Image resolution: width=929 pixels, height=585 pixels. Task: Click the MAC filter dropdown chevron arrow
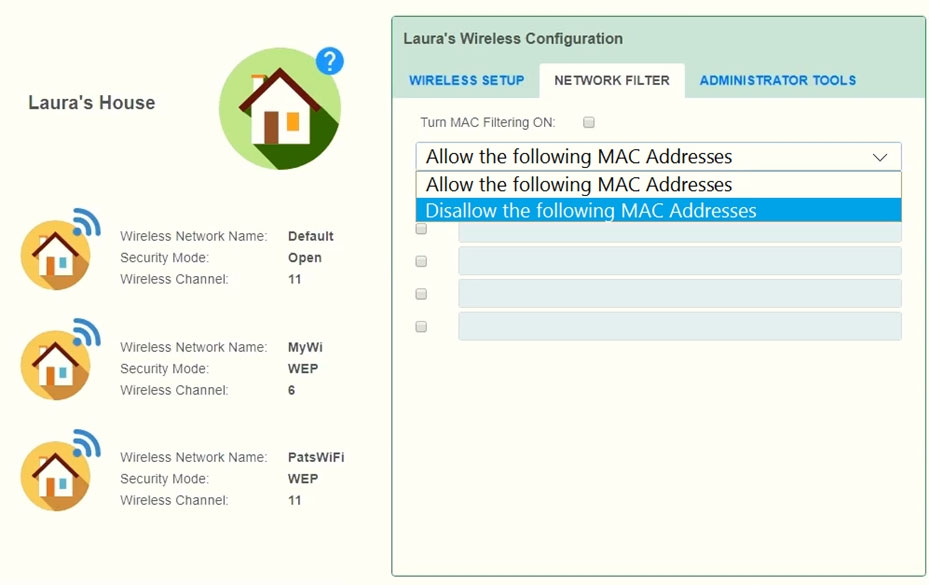pos(880,157)
